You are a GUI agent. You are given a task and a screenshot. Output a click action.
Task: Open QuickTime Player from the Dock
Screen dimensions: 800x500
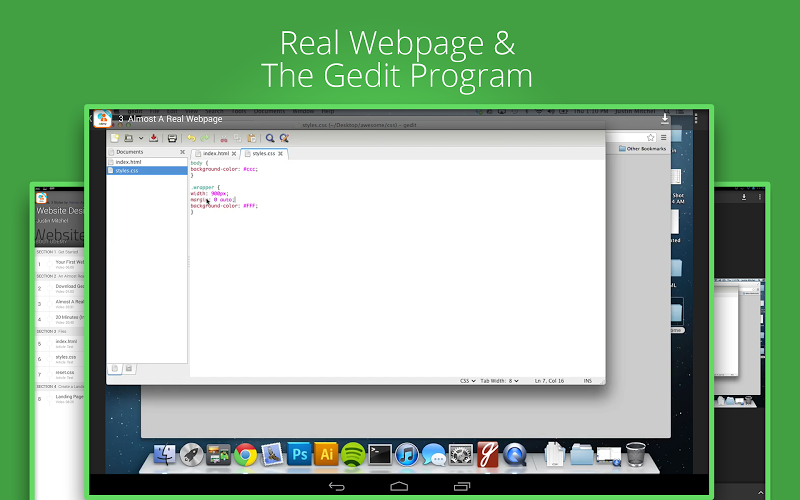515,454
